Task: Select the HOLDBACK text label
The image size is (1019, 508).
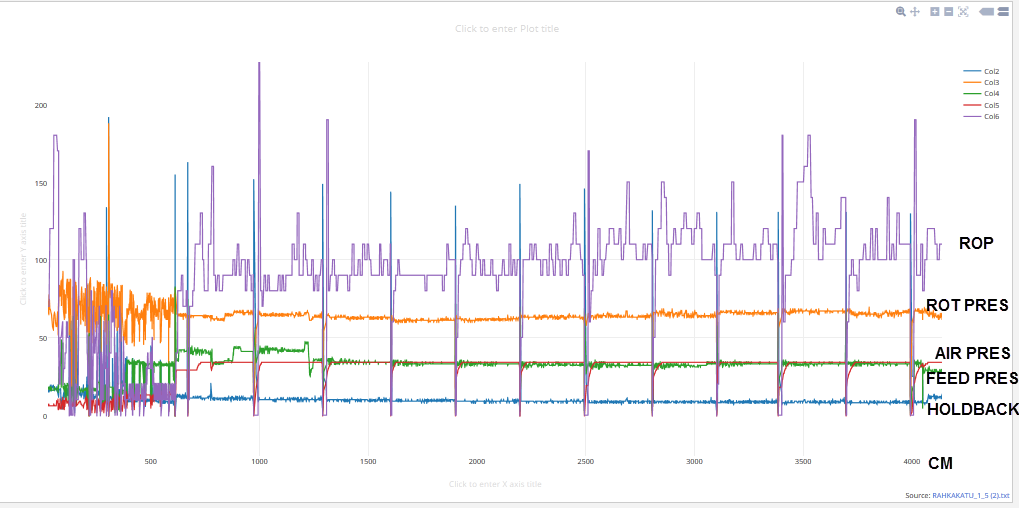Action: [x=972, y=409]
